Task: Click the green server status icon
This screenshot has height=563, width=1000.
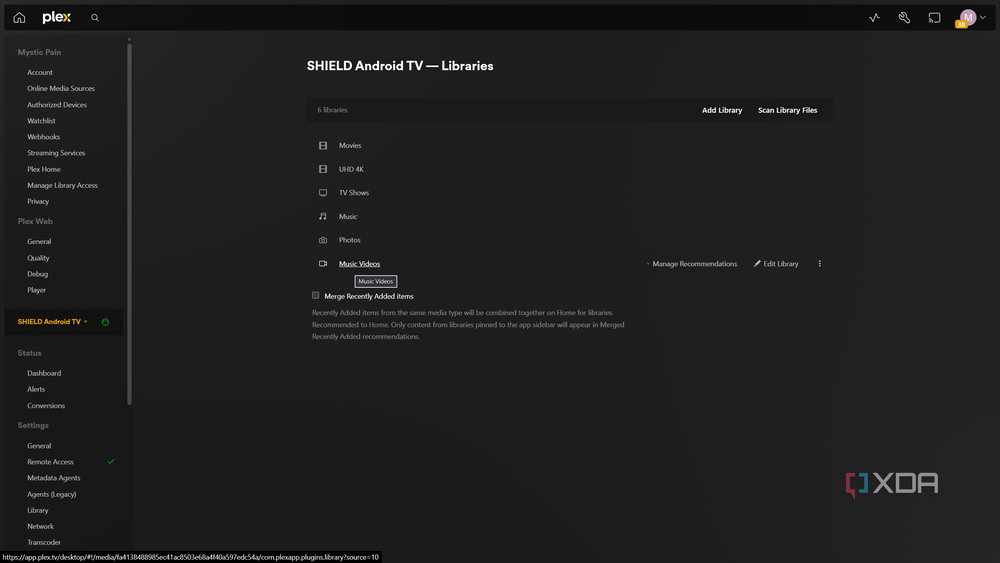Action: [x=105, y=322]
